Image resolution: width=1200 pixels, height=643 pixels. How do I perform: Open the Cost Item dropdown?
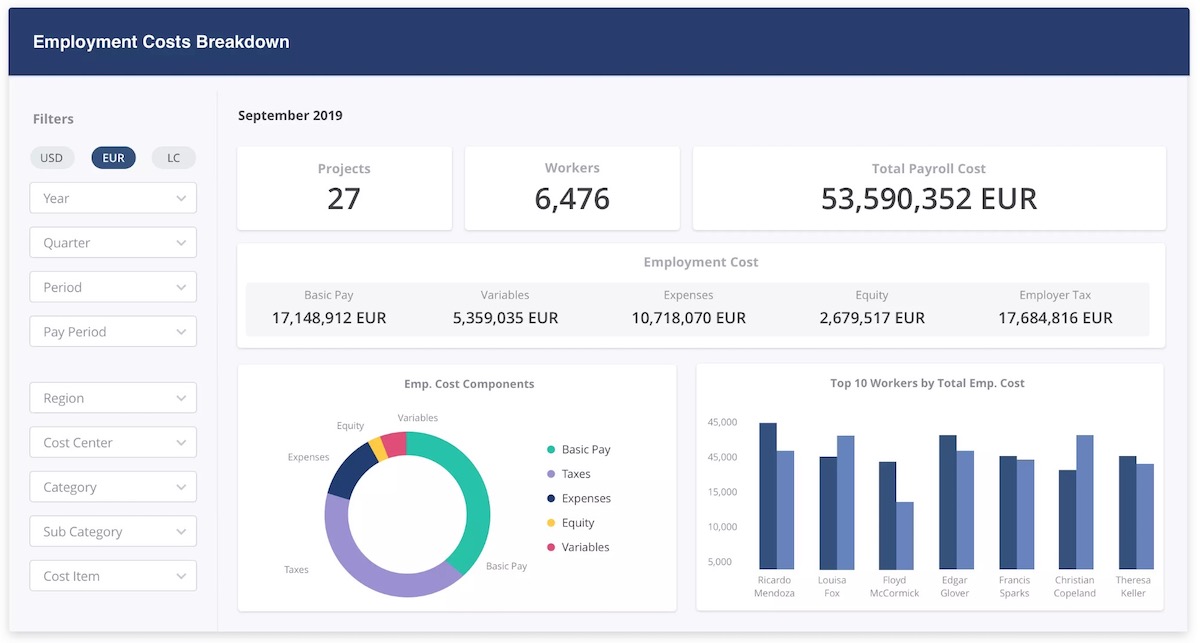[x=113, y=575]
